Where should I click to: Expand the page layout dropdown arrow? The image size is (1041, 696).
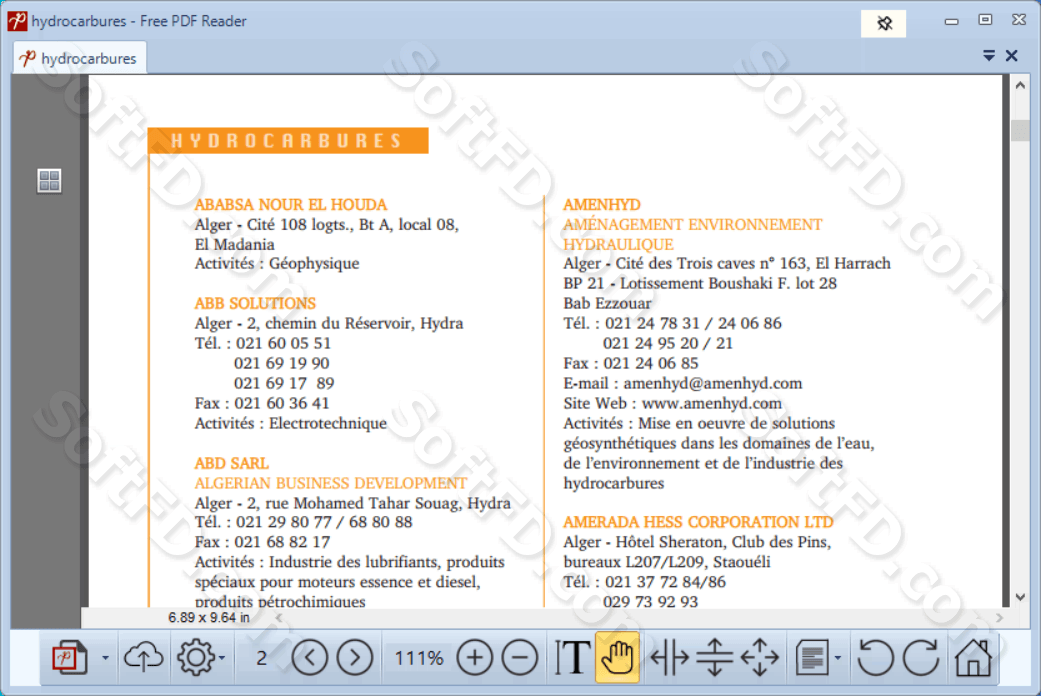coord(838,658)
